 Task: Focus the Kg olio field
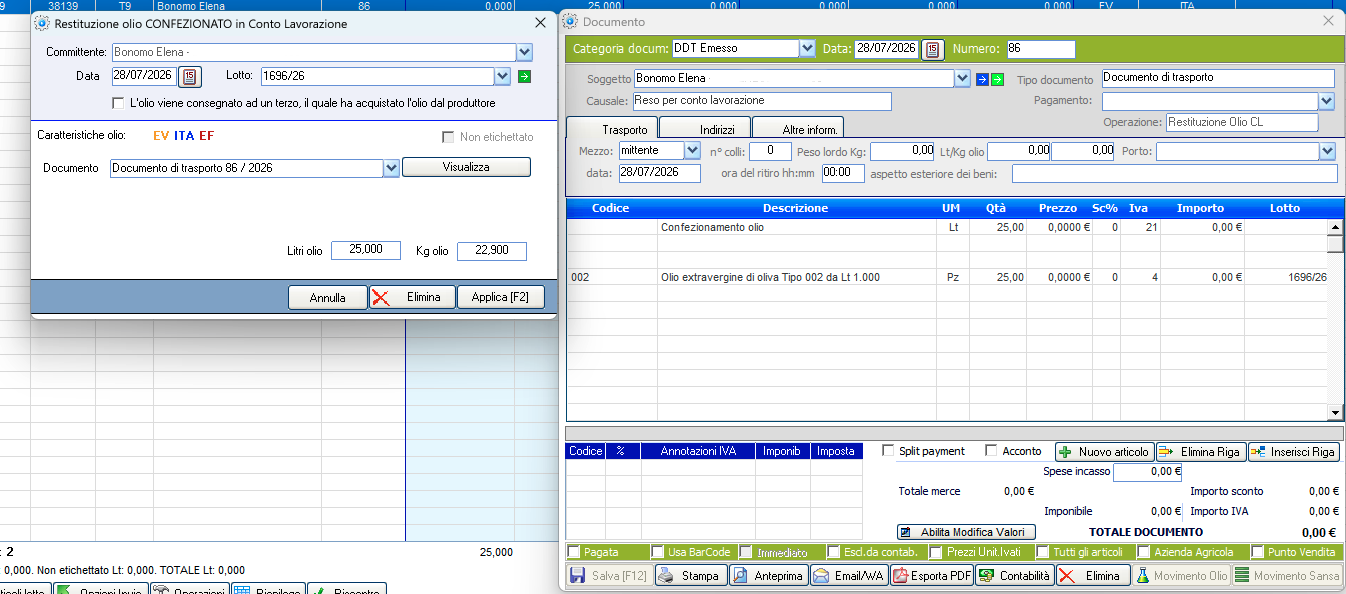coord(492,251)
